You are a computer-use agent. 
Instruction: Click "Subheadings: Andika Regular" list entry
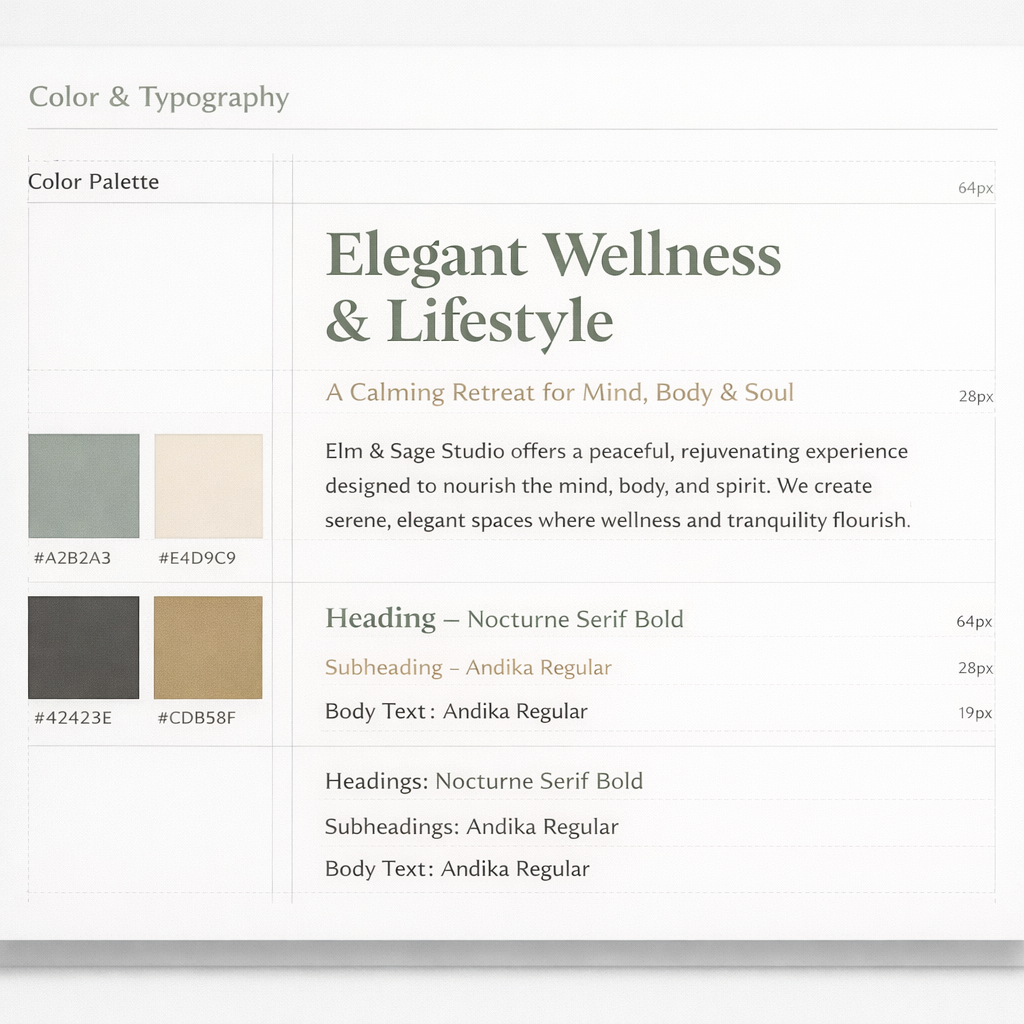click(x=472, y=827)
